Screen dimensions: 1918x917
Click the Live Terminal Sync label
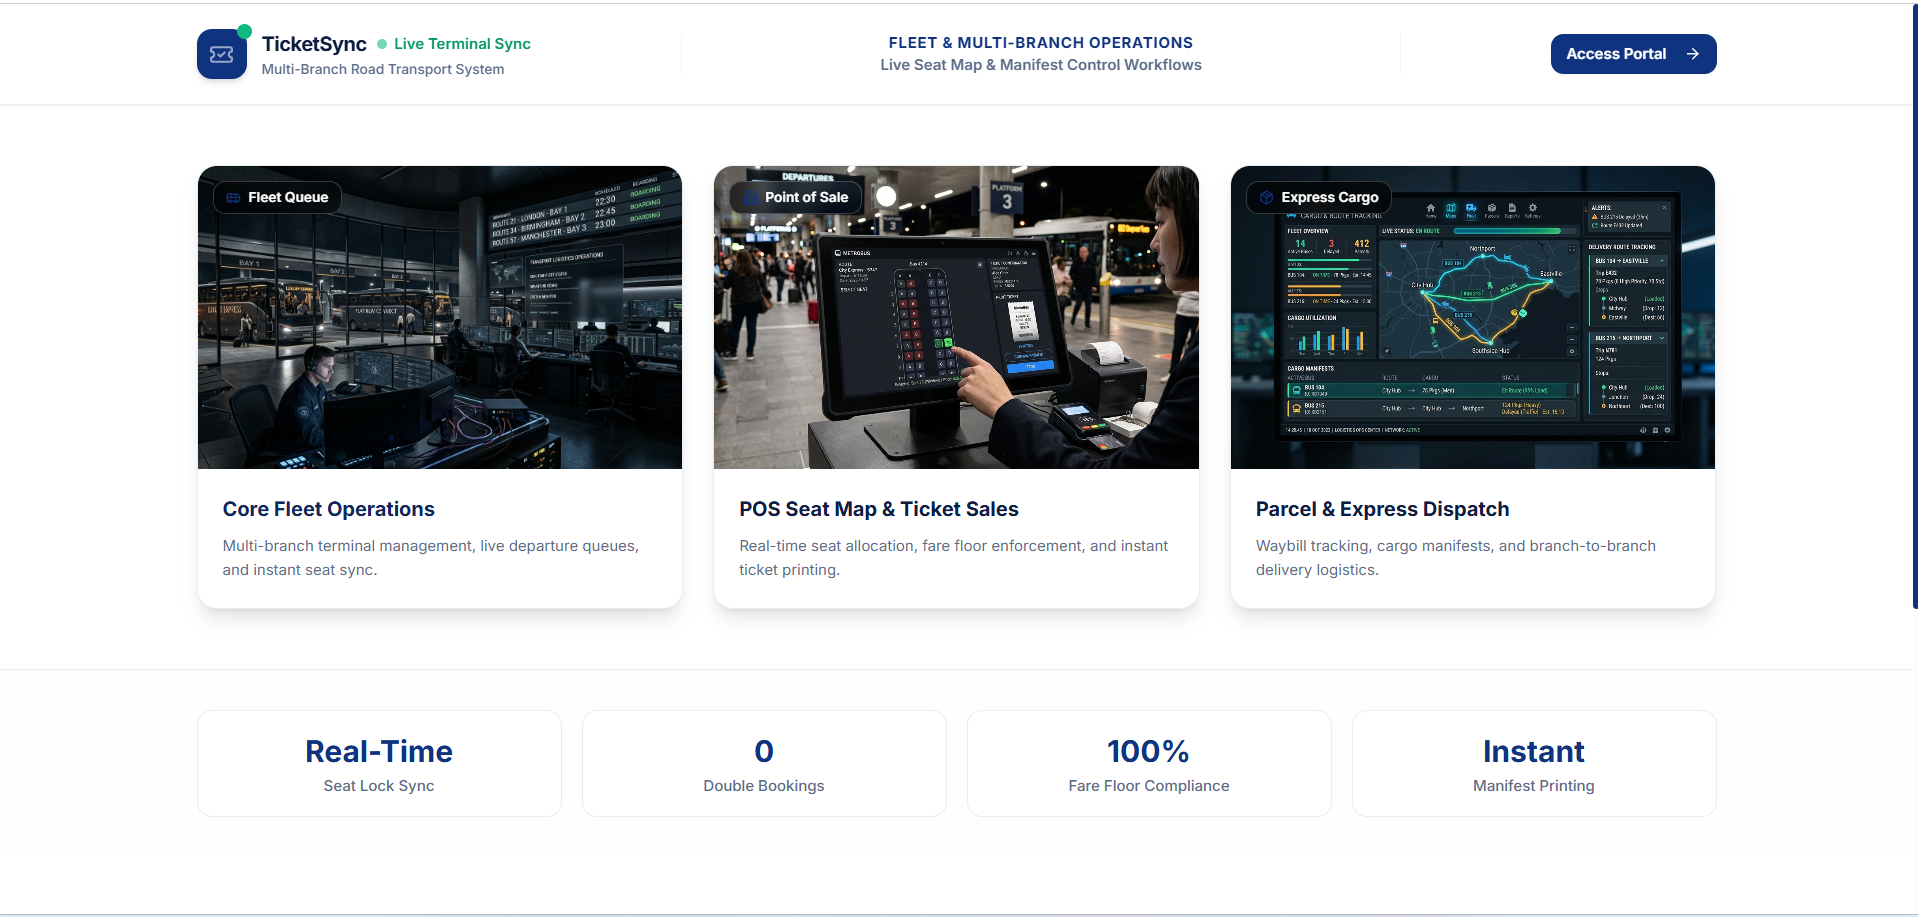pyautogui.click(x=462, y=44)
